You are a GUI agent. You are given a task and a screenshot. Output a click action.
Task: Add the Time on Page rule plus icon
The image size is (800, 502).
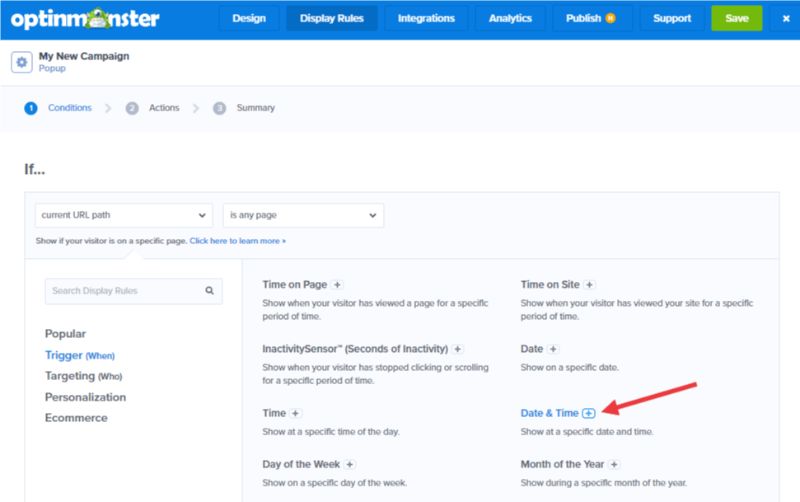(x=337, y=285)
